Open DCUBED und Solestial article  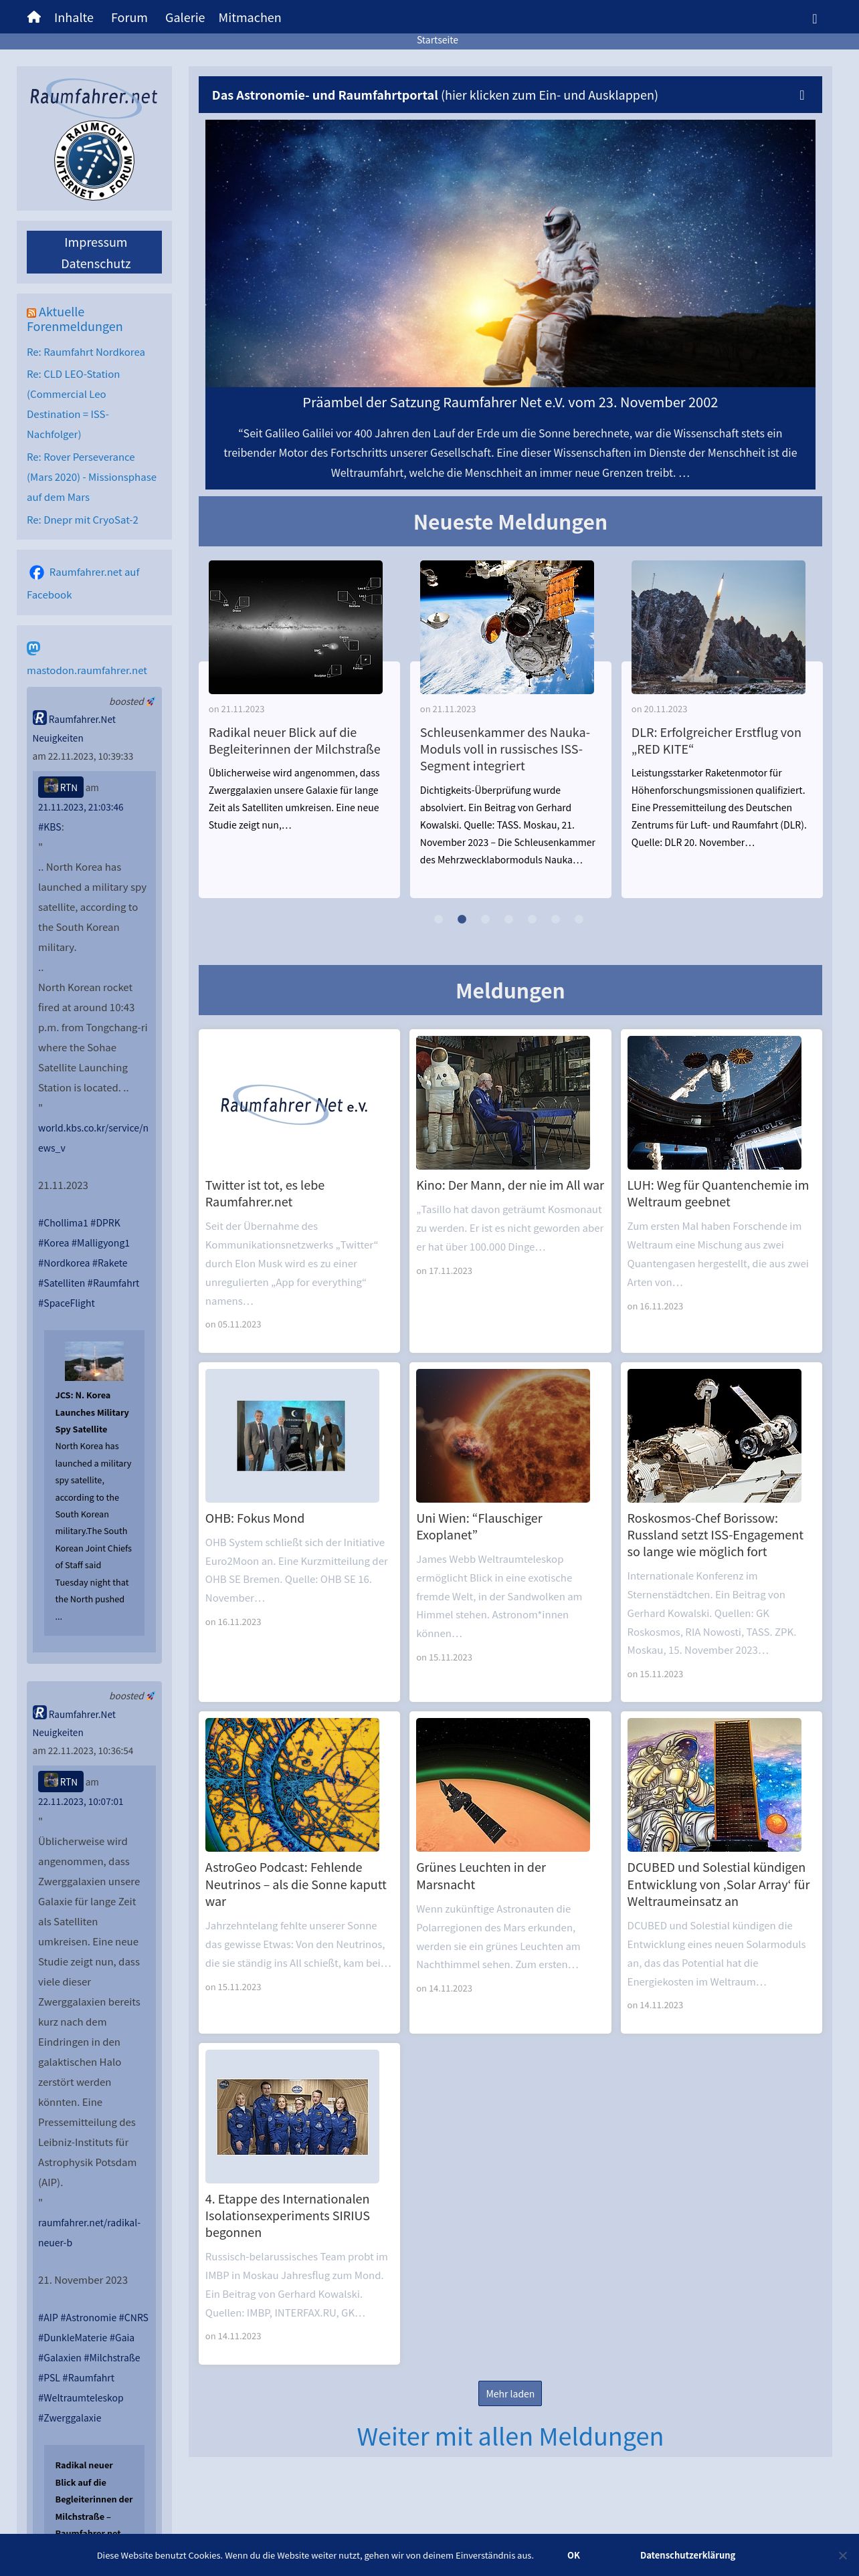click(718, 1884)
